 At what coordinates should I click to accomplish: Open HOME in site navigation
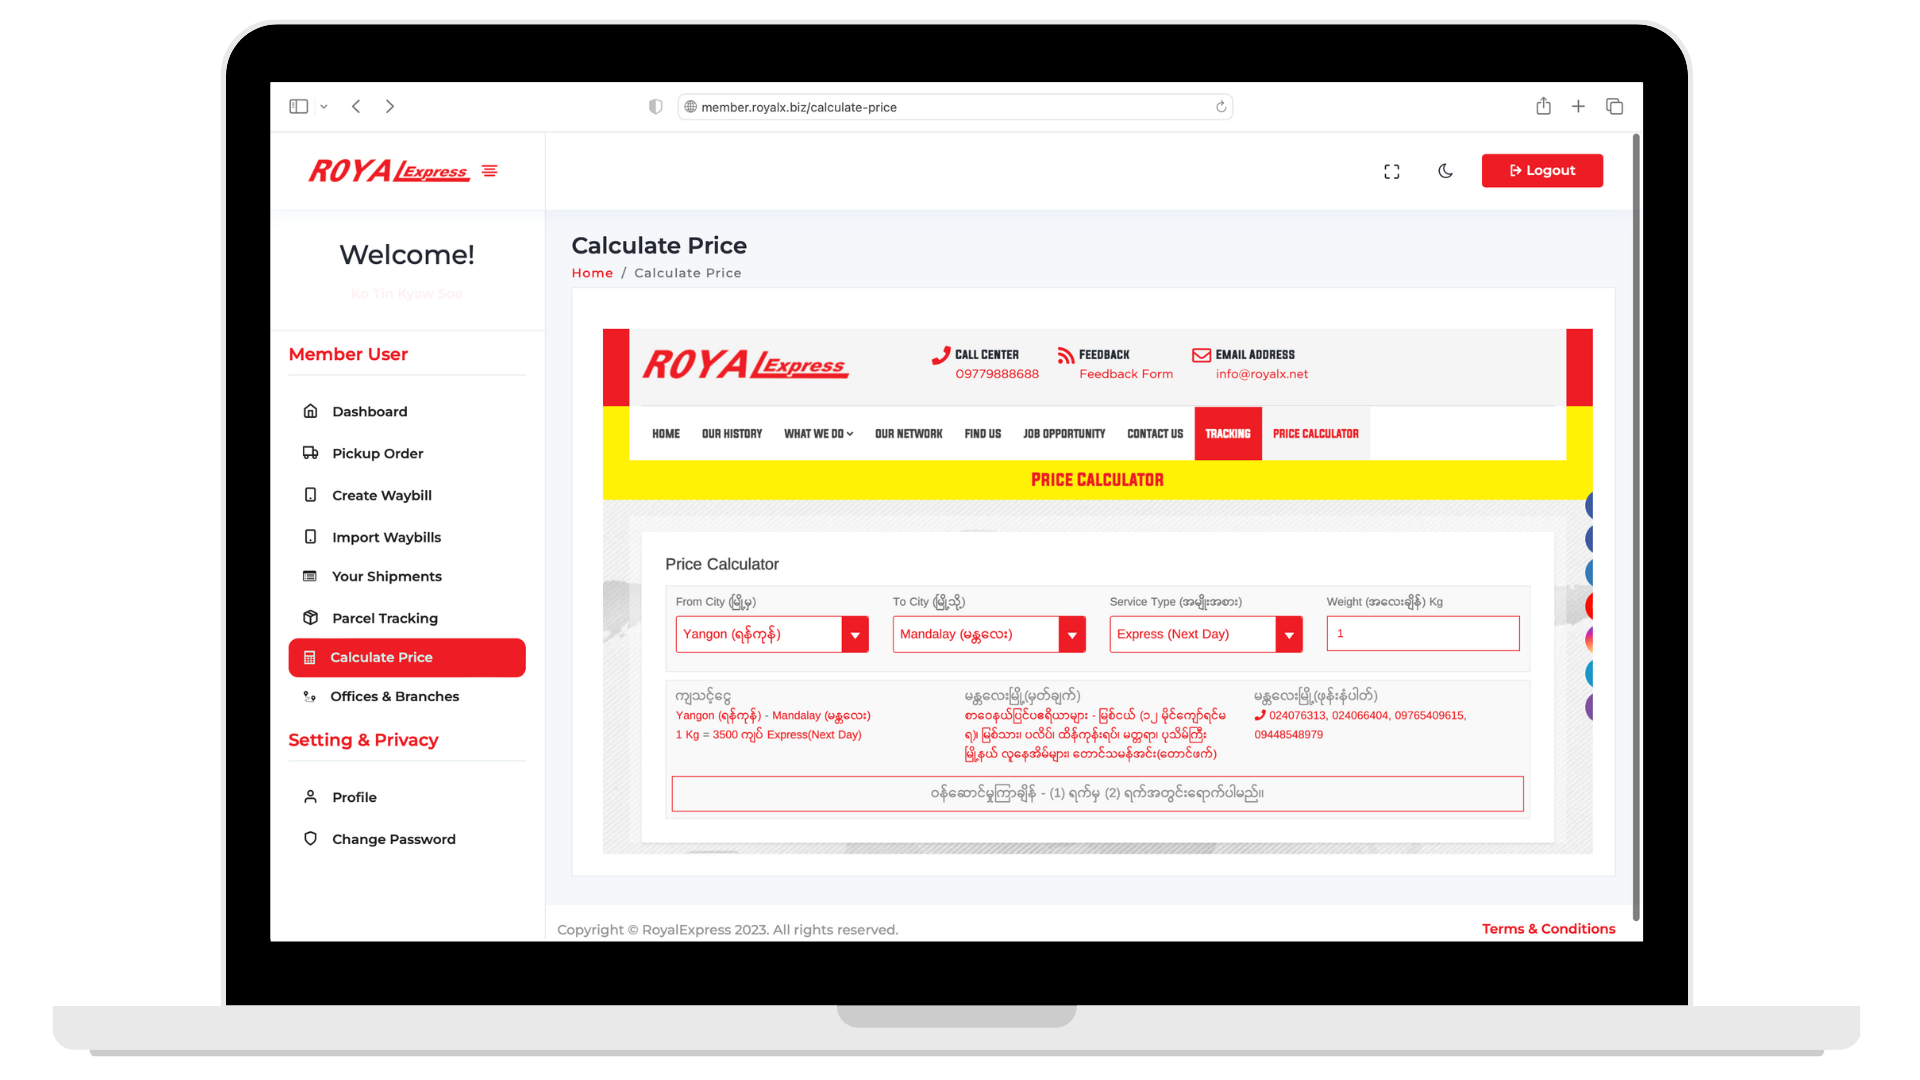(666, 434)
